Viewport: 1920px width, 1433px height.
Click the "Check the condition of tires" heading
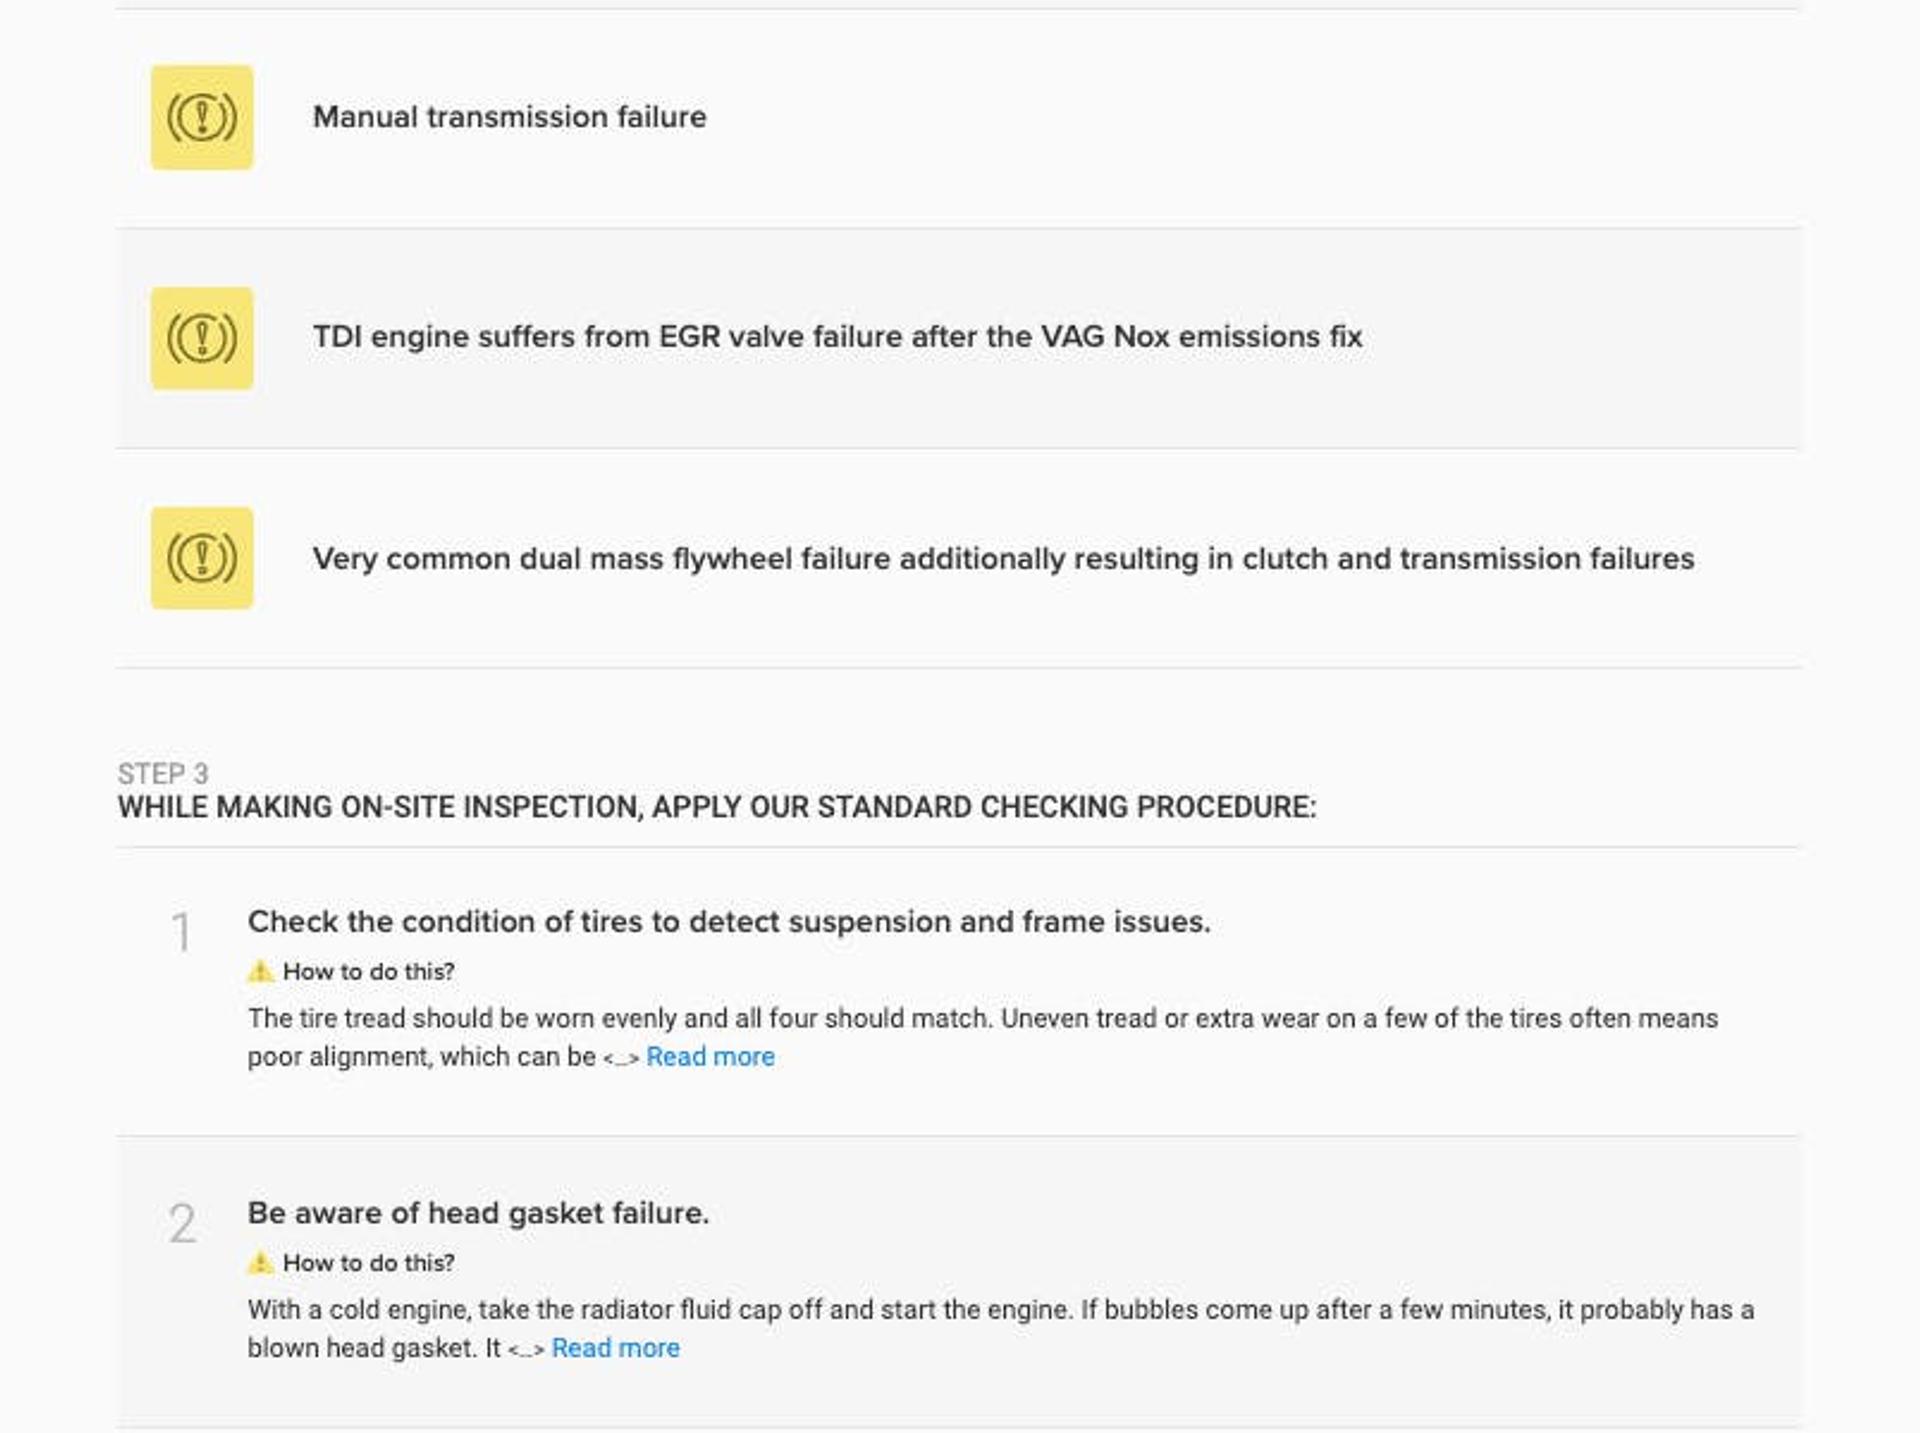coord(728,921)
